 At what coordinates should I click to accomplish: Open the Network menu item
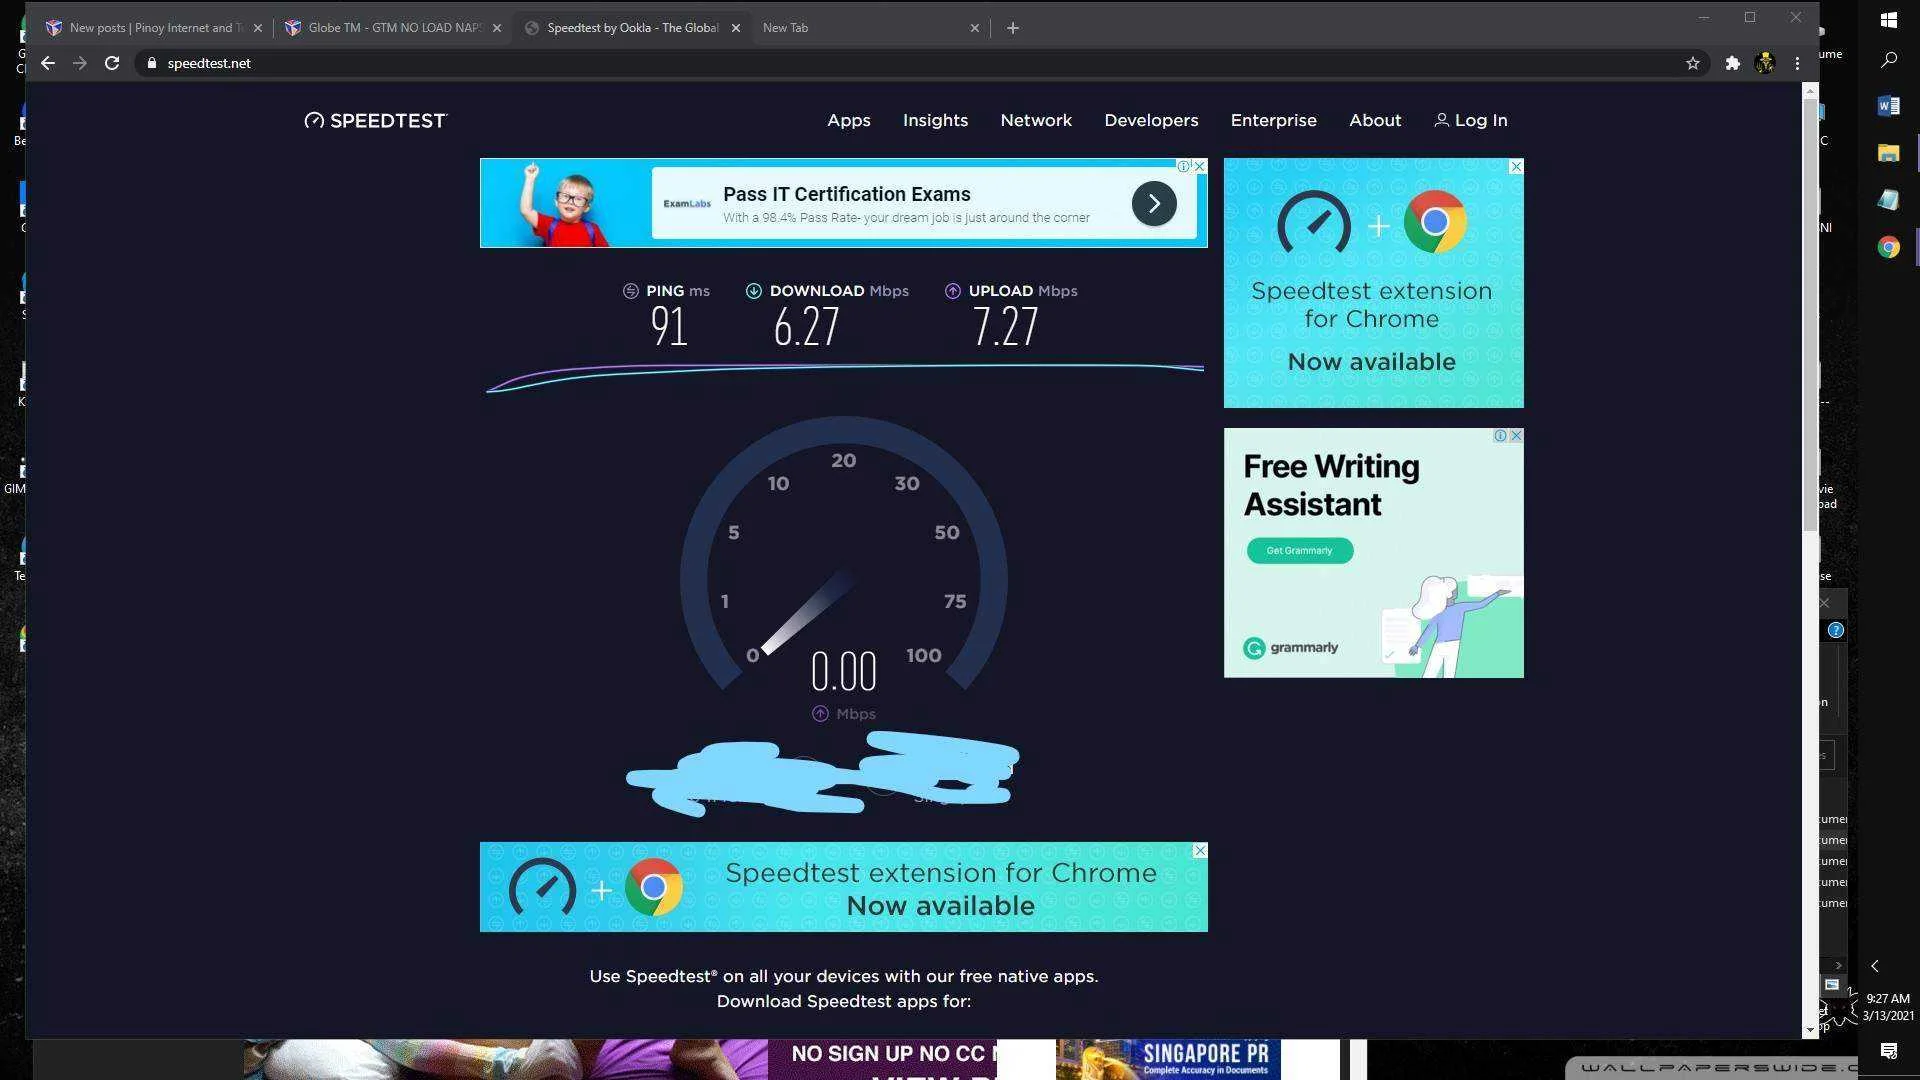coord(1036,120)
